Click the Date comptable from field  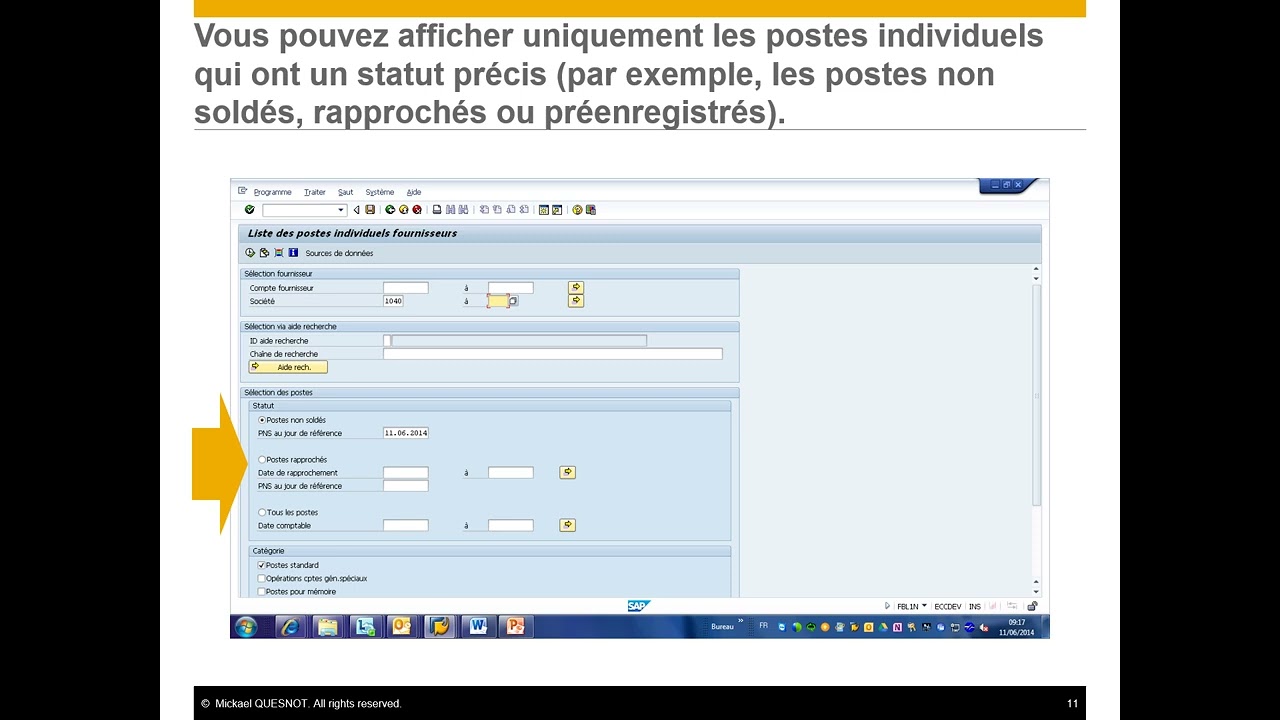(x=405, y=525)
